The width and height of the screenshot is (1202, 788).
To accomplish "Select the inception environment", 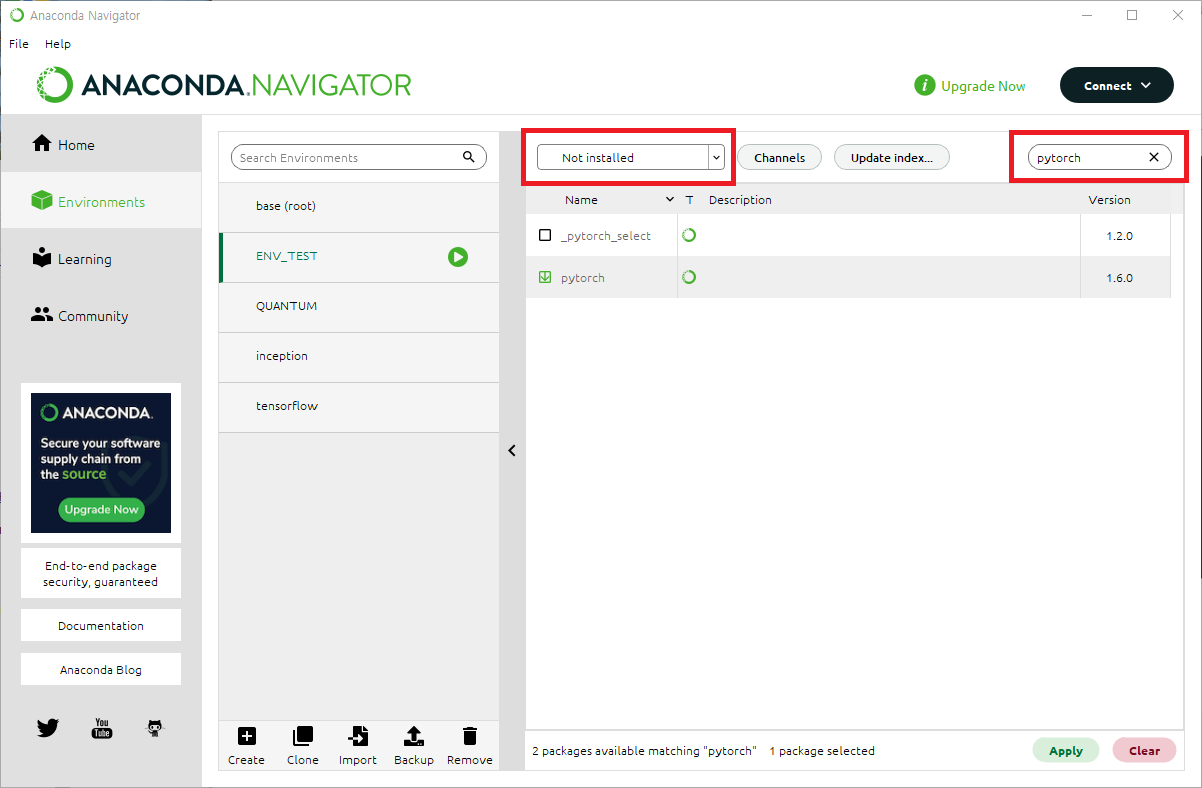I will [x=359, y=357].
